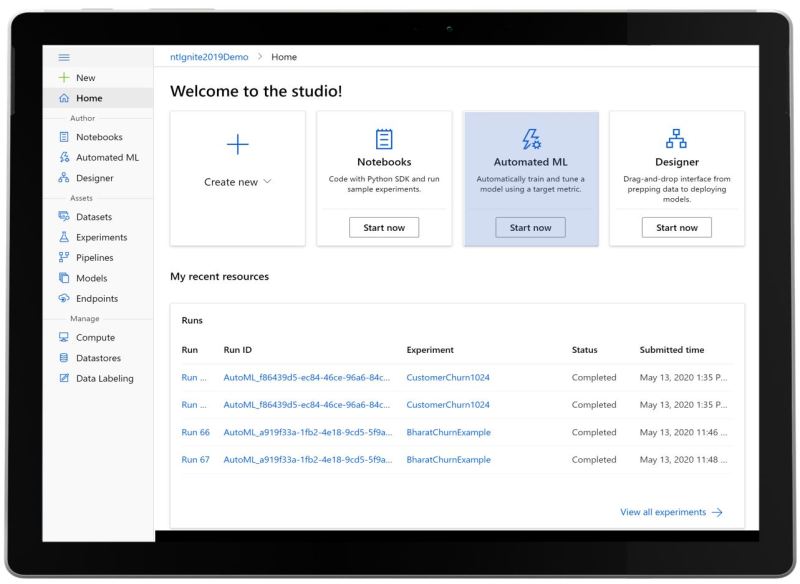
Task: Click the arrow icon after View all experiments
Action: point(717,512)
